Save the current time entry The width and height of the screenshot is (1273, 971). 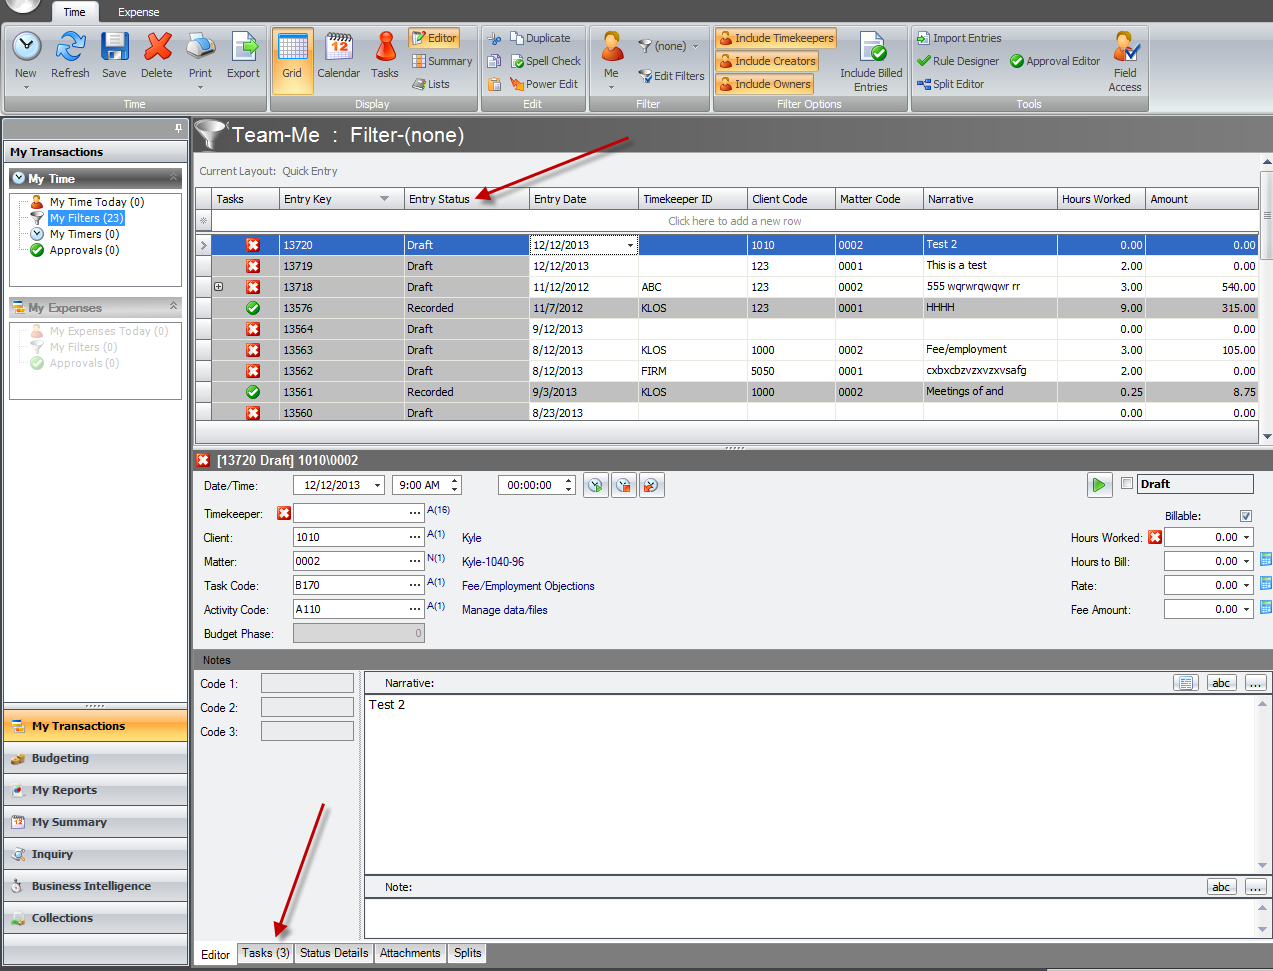[x=114, y=57]
